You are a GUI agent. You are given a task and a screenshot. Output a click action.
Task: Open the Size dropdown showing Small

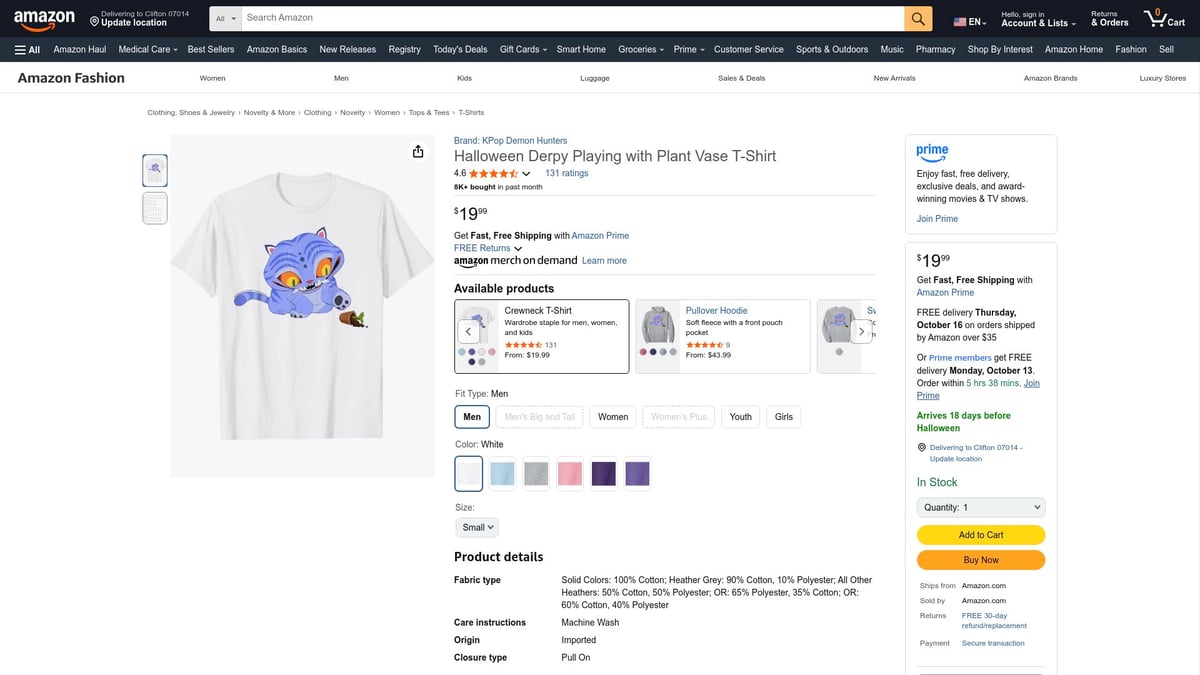476,526
